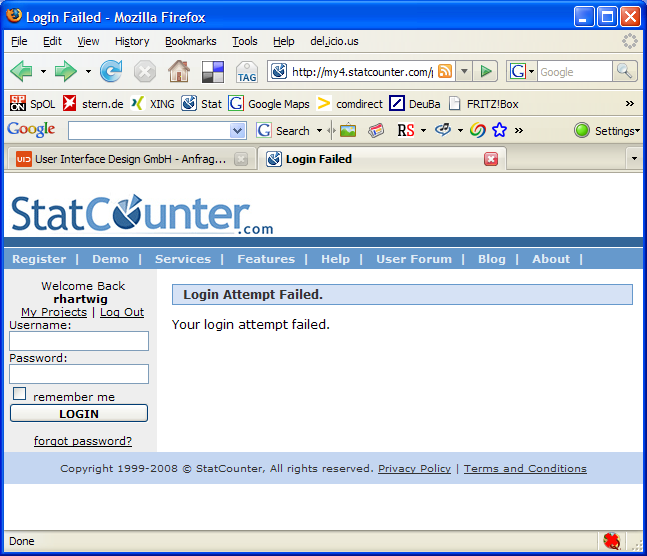Open the Settings menu on Google Toolbar
The width and height of the screenshot is (647, 556).
(x=607, y=131)
